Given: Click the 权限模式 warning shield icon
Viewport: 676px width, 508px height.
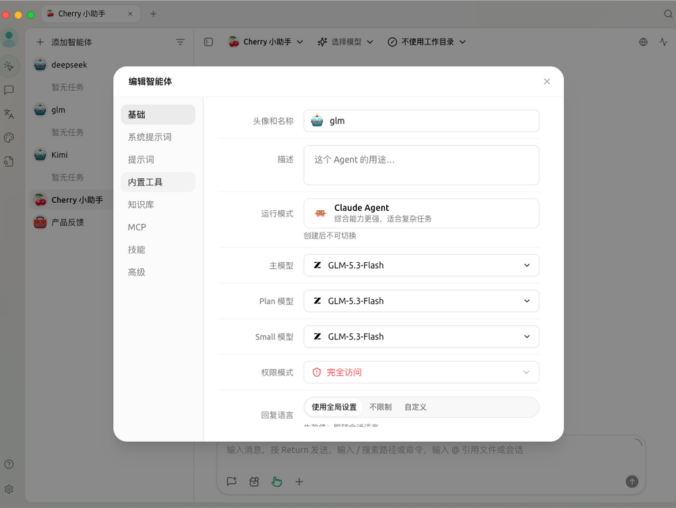Looking at the screenshot, I should 316,372.
